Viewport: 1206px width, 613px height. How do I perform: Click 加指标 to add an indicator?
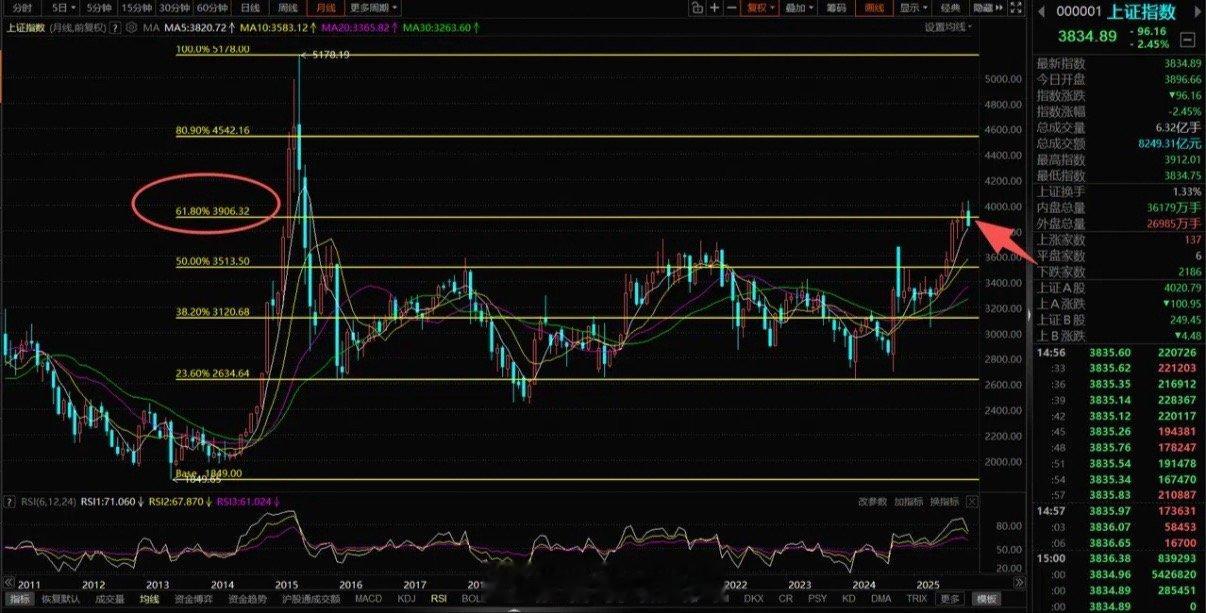(x=909, y=501)
